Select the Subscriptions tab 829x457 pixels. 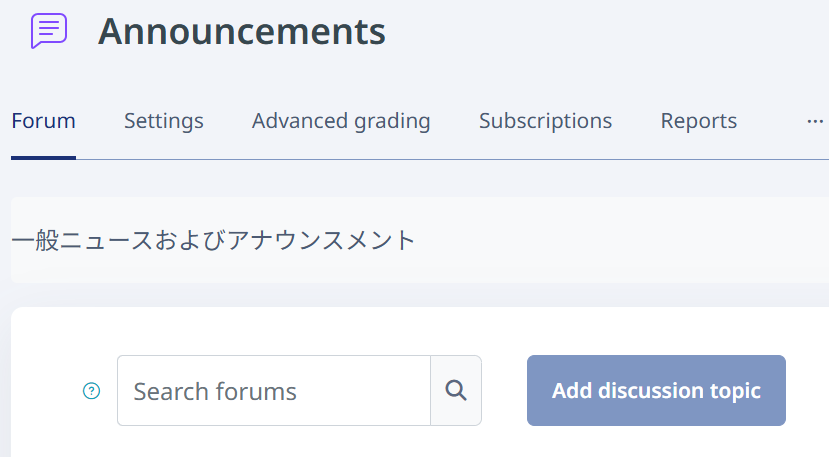(546, 121)
